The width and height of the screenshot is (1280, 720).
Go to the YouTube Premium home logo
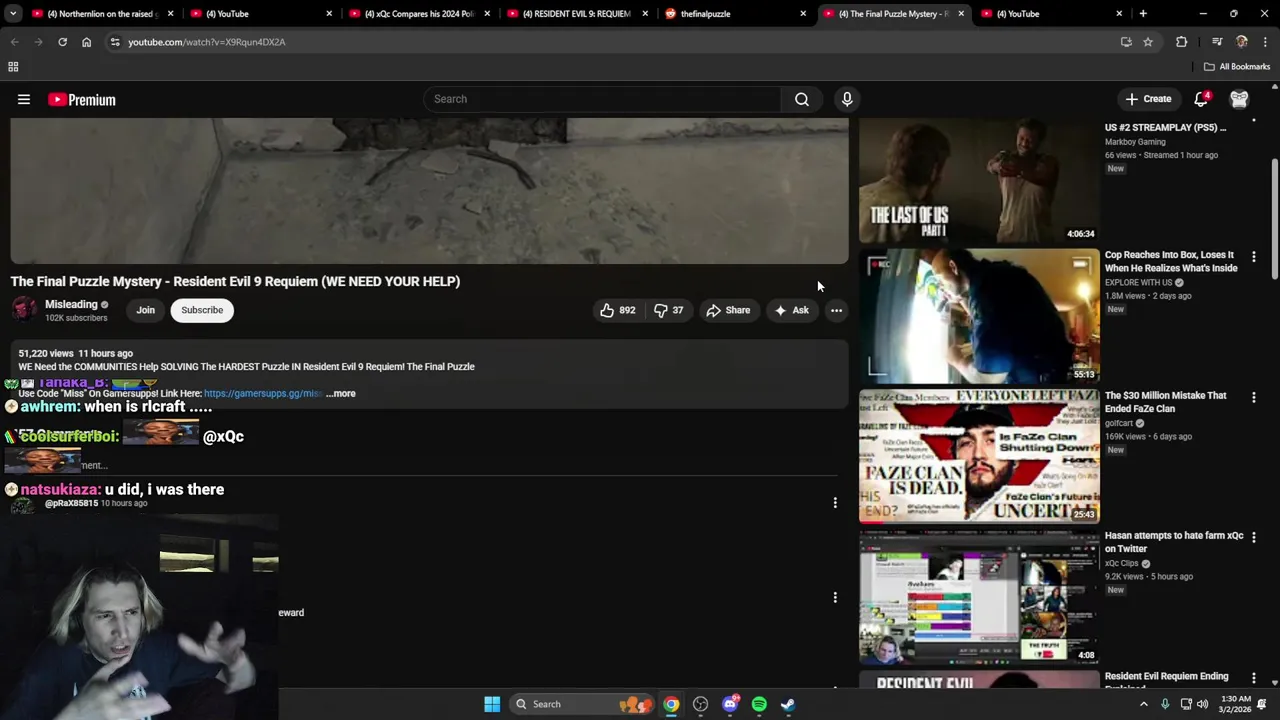pos(82,99)
